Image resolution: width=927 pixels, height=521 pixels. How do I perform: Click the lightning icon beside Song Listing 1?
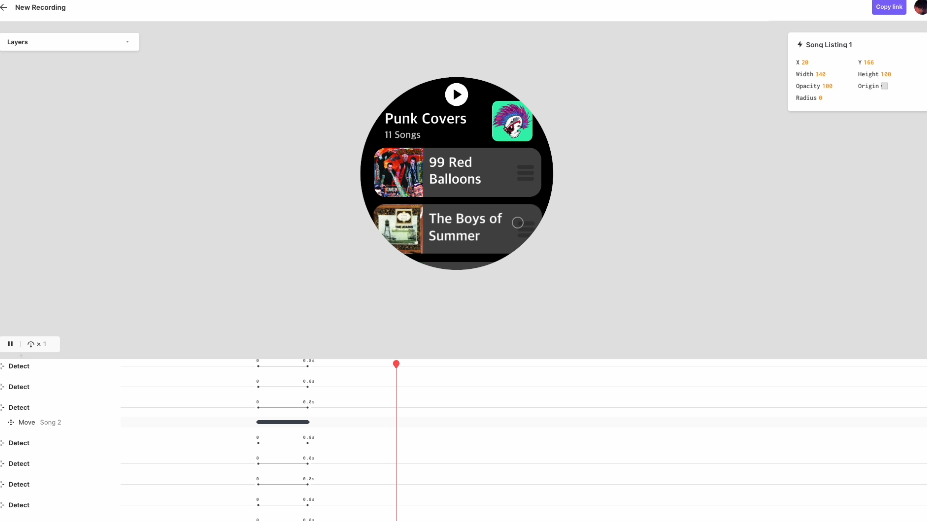(799, 44)
